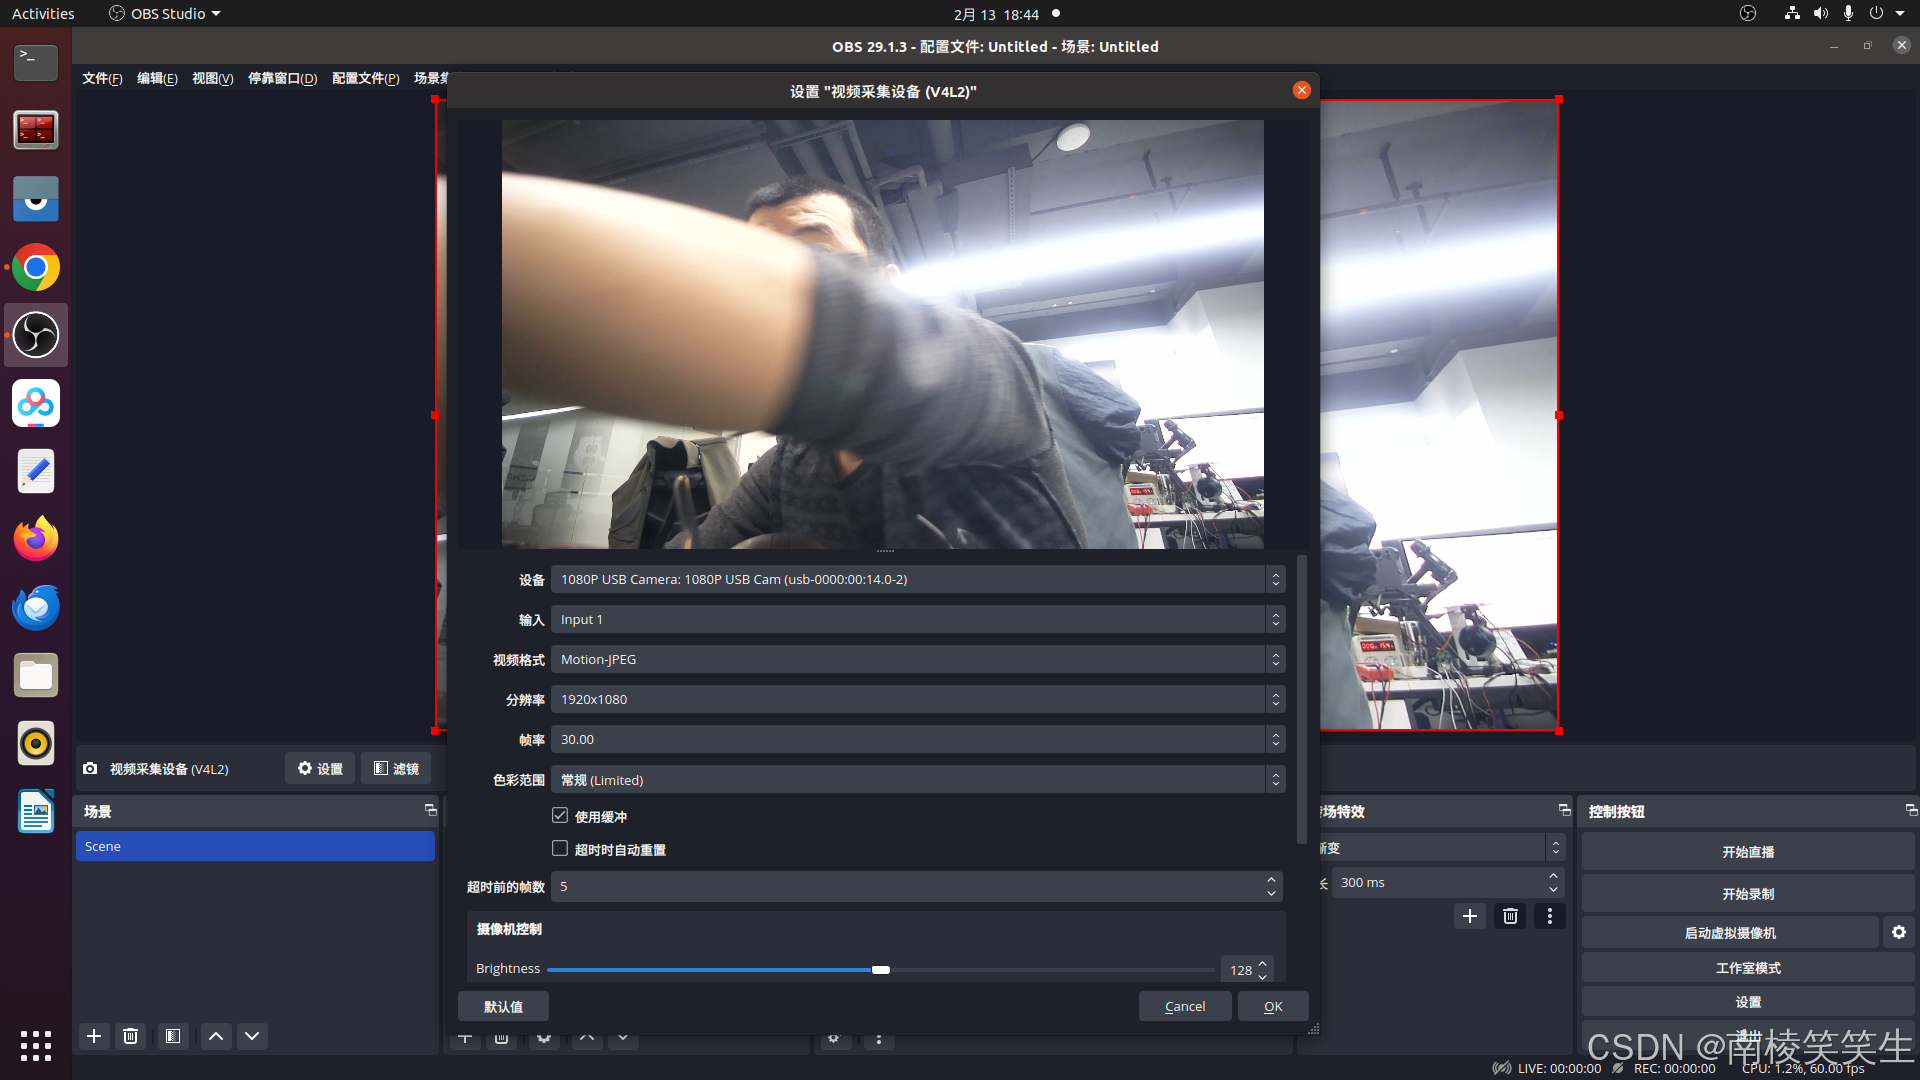This screenshot has height=1080, width=1920.
Task: Expand the 设备 camera device dropdown
Action: pyautogui.click(x=916, y=579)
